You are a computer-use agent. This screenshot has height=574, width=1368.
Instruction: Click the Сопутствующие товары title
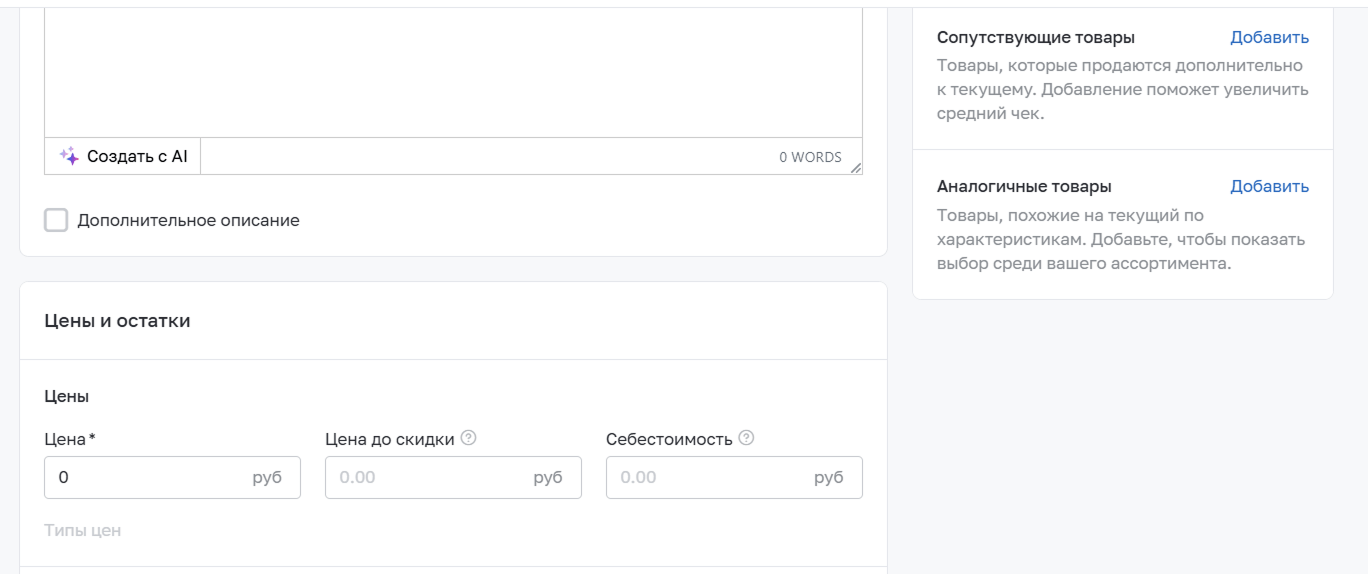[1036, 38]
